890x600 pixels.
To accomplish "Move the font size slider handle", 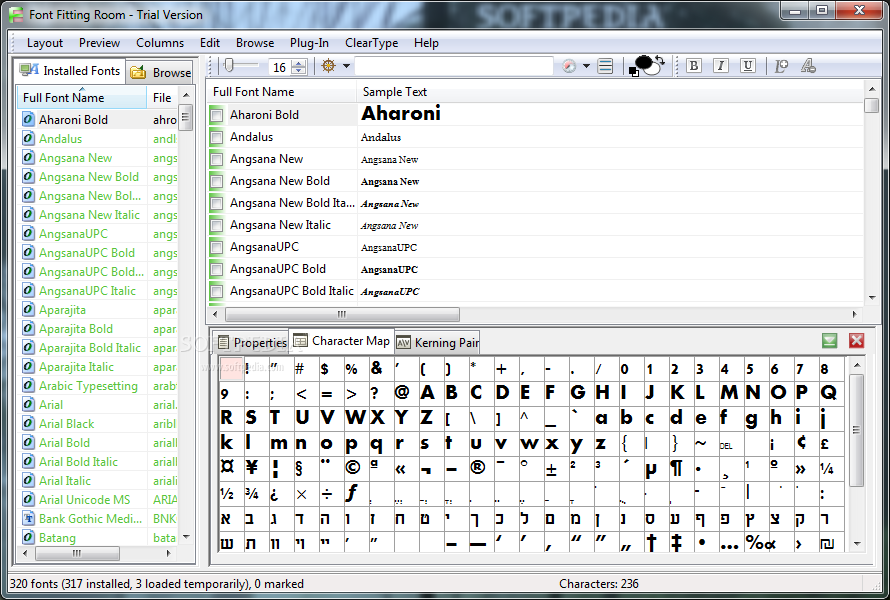I will coord(228,65).
